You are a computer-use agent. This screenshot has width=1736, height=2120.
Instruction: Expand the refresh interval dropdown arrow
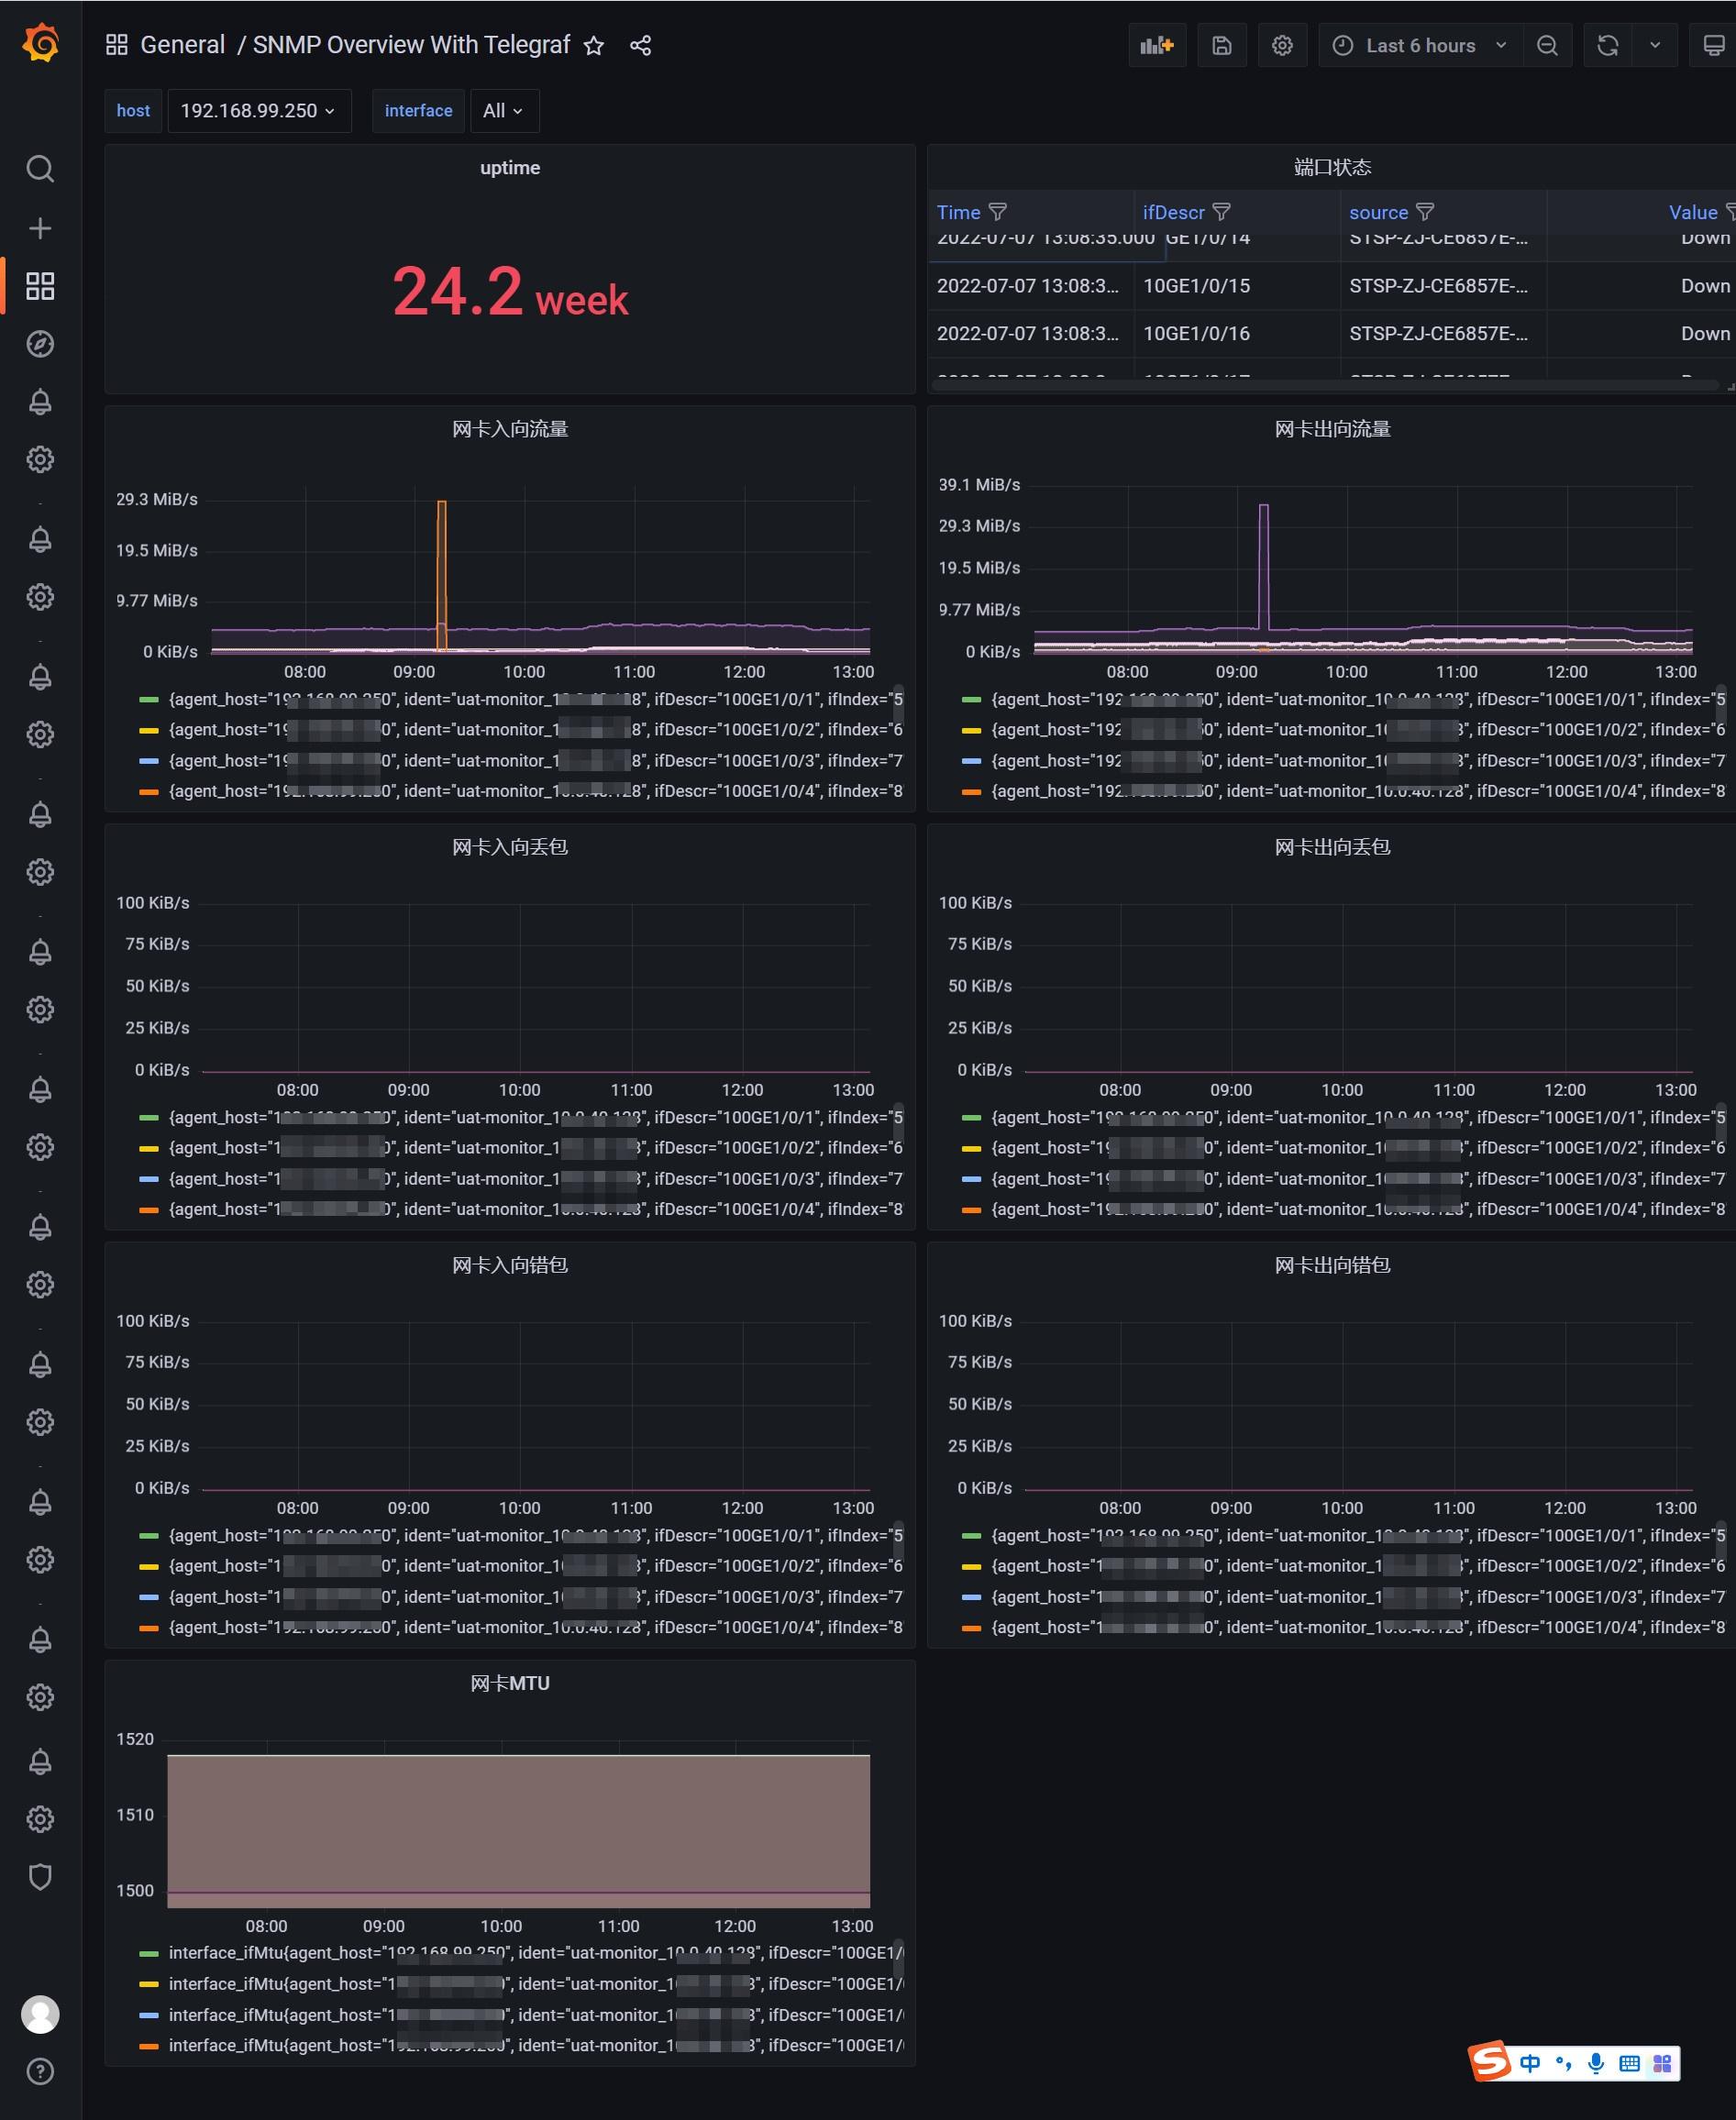pos(1655,45)
